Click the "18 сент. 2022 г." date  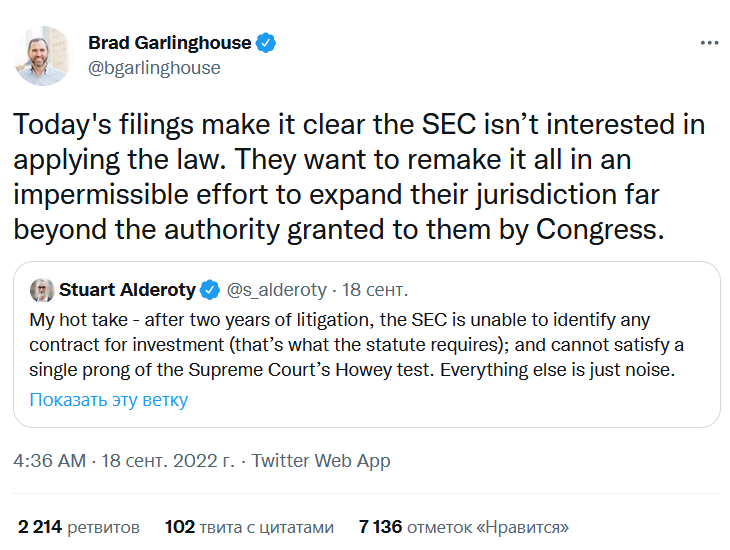point(168,461)
